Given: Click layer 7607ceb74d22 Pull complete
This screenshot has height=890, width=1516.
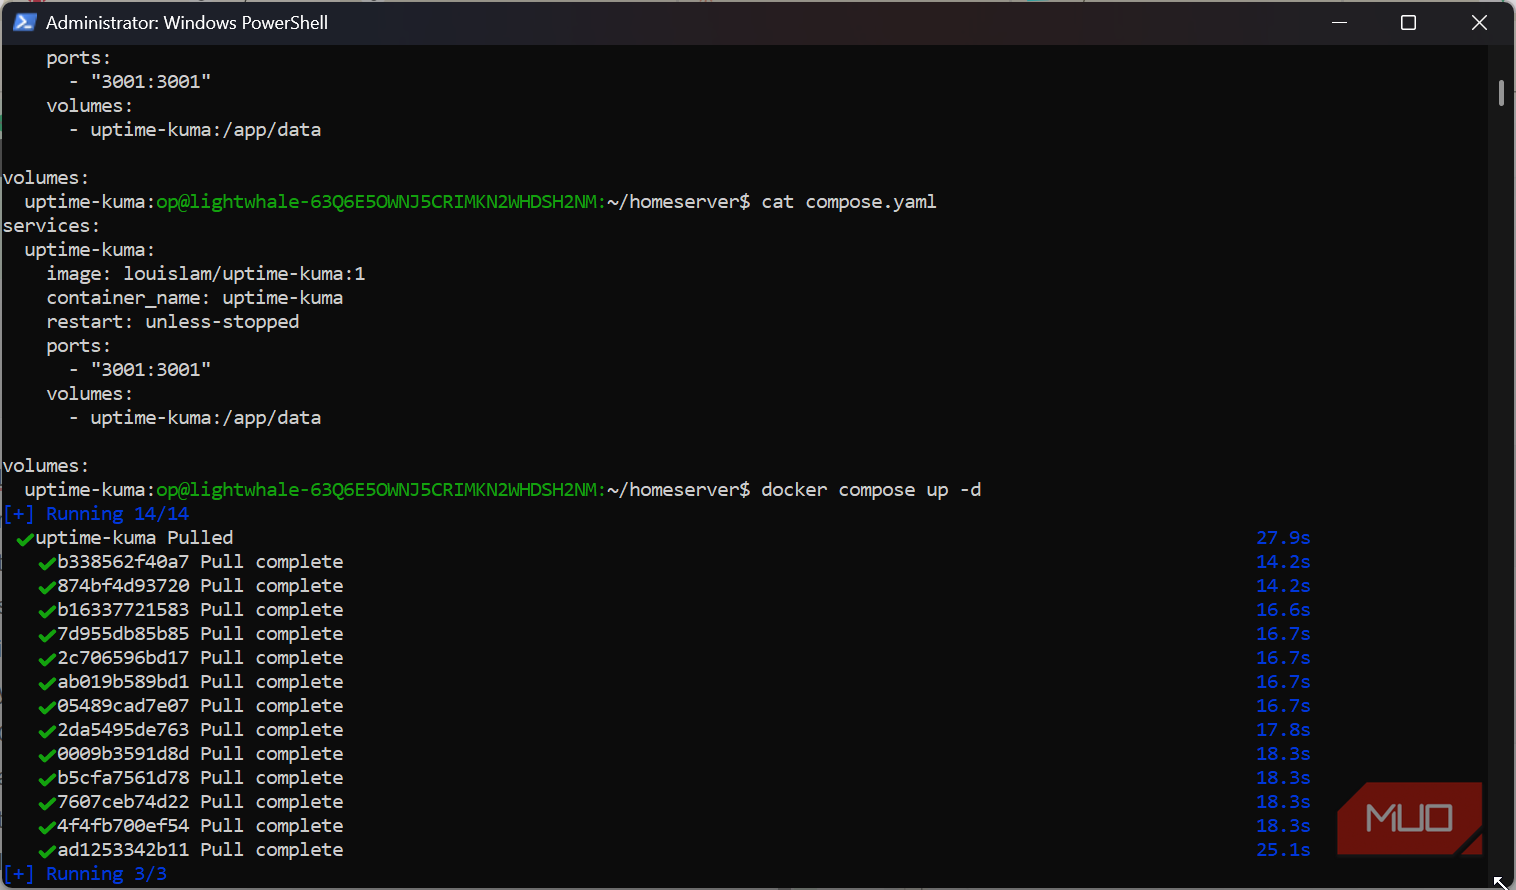Looking at the screenshot, I should pos(200,802).
